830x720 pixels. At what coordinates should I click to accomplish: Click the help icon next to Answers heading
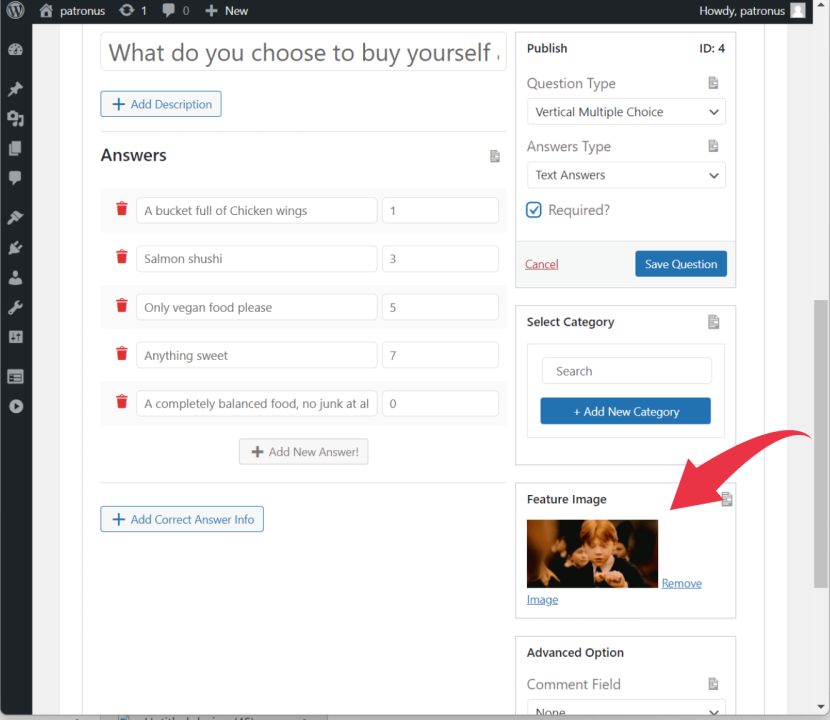[x=494, y=156]
